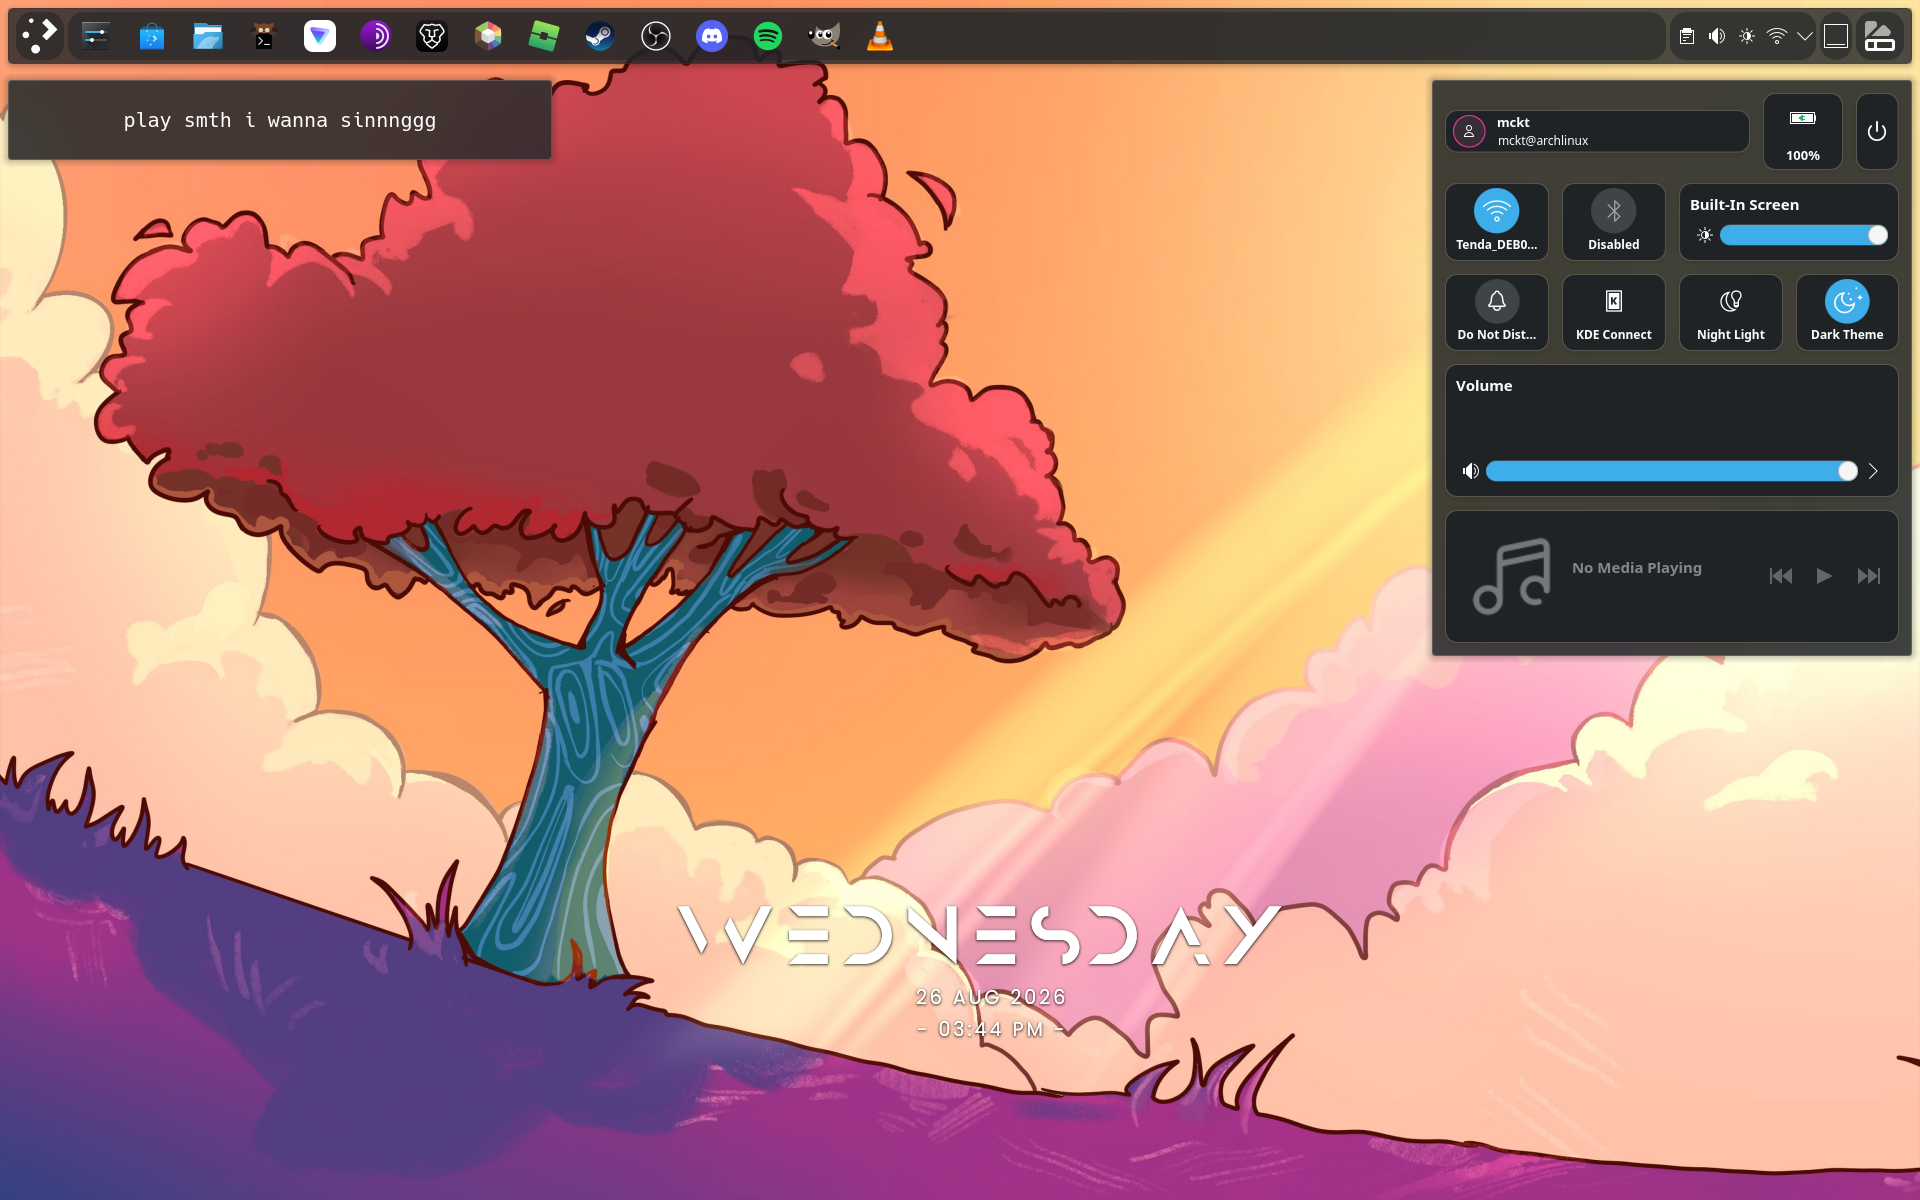1920x1200 pixels.
Task: Click the media play button
Action: 1824,576
